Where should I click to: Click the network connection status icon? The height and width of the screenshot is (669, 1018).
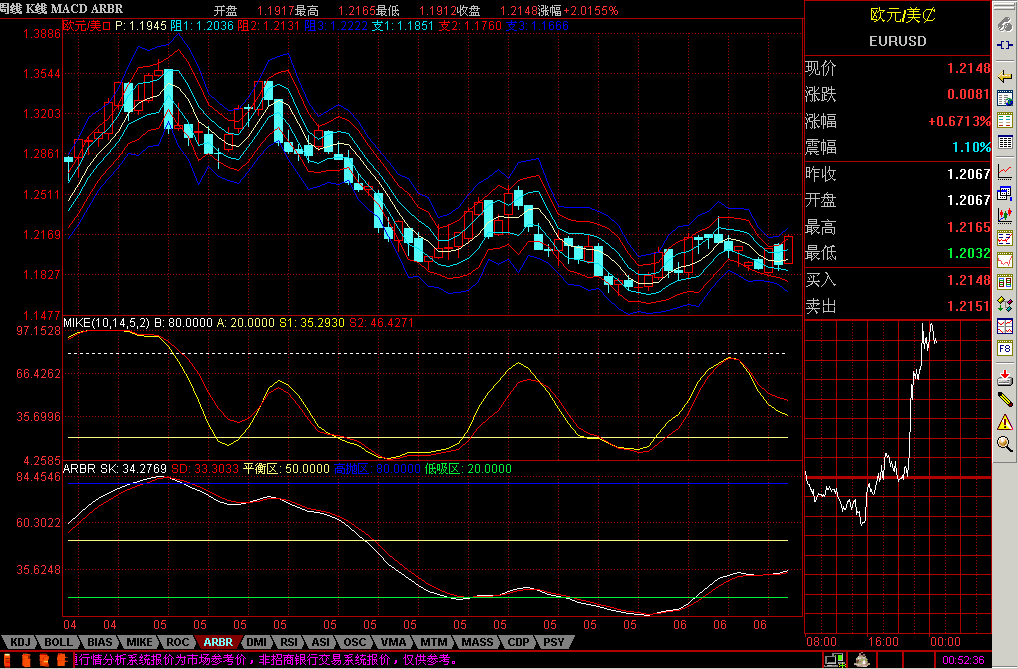(x=832, y=659)
